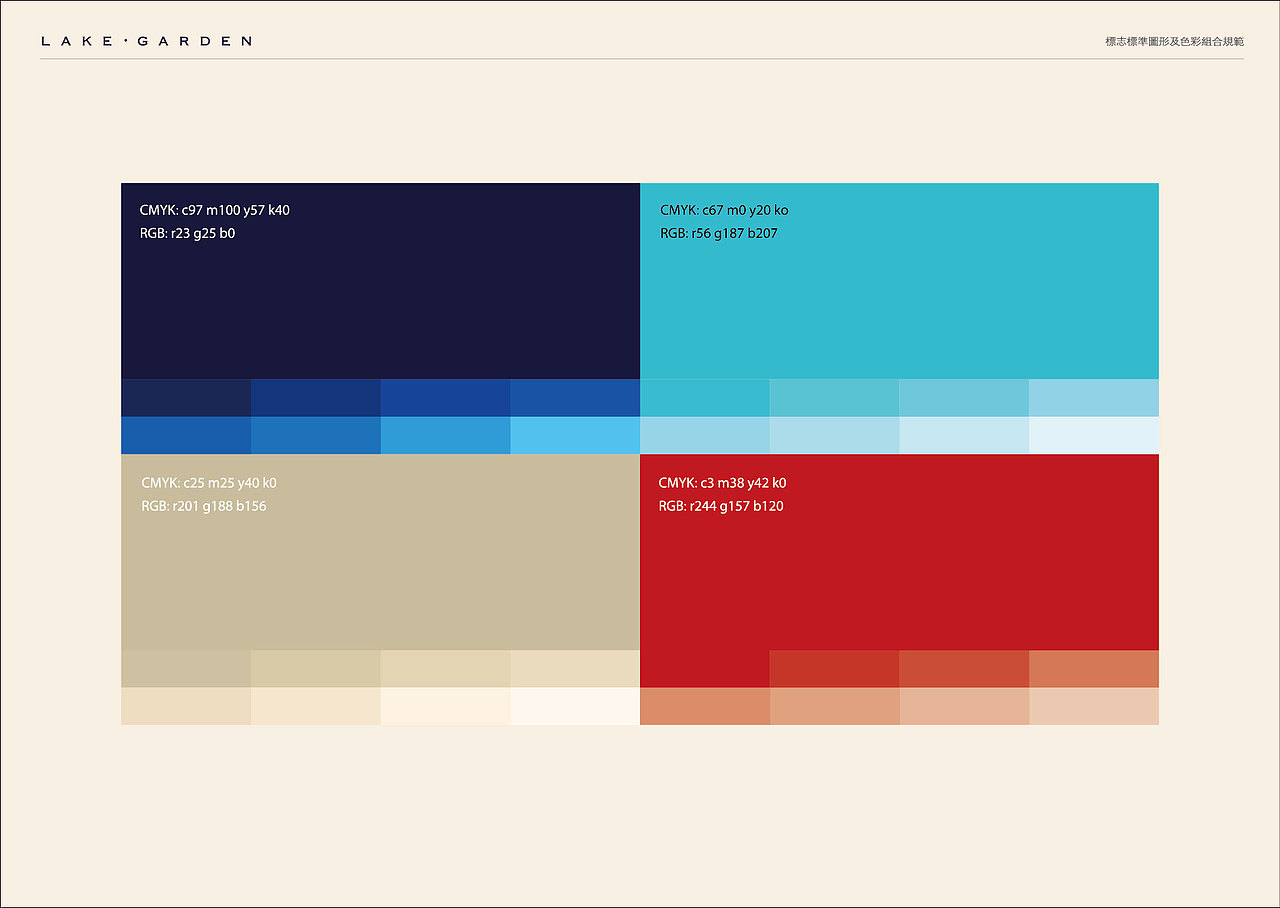Pick second tint in lower row under beige block
The height and width of the screenshot is (908, 1280).
tap(316, 706)
